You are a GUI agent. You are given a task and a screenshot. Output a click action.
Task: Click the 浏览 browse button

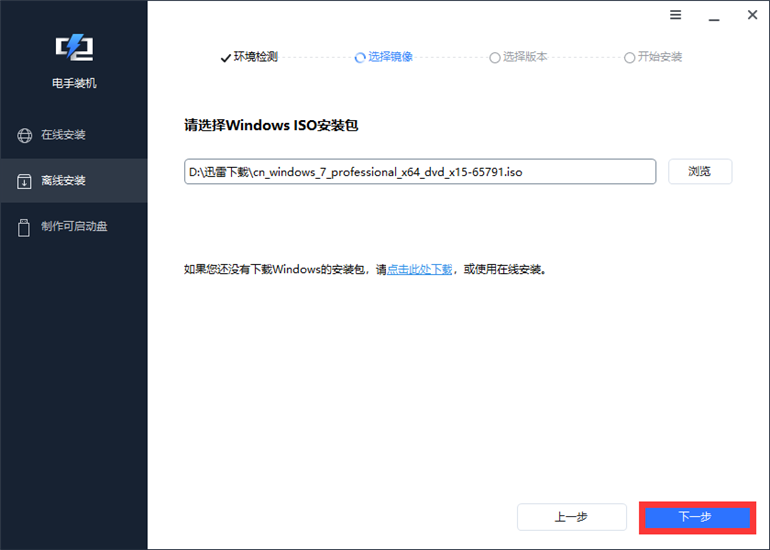point(700,171)
